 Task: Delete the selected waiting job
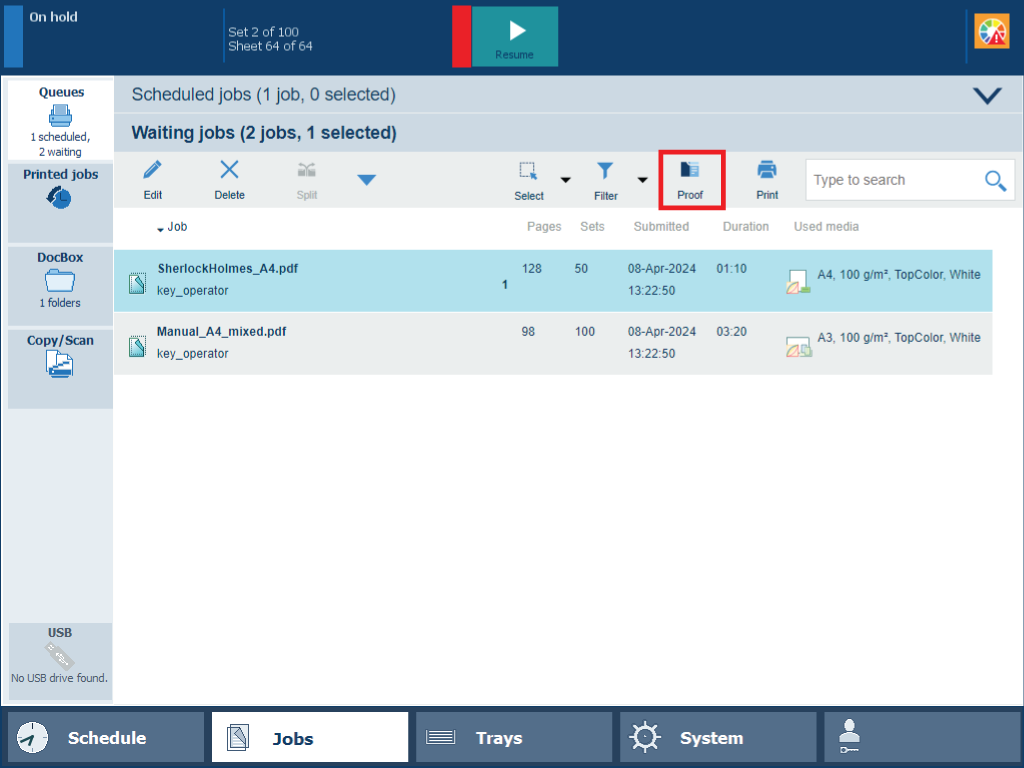point(229,179)
